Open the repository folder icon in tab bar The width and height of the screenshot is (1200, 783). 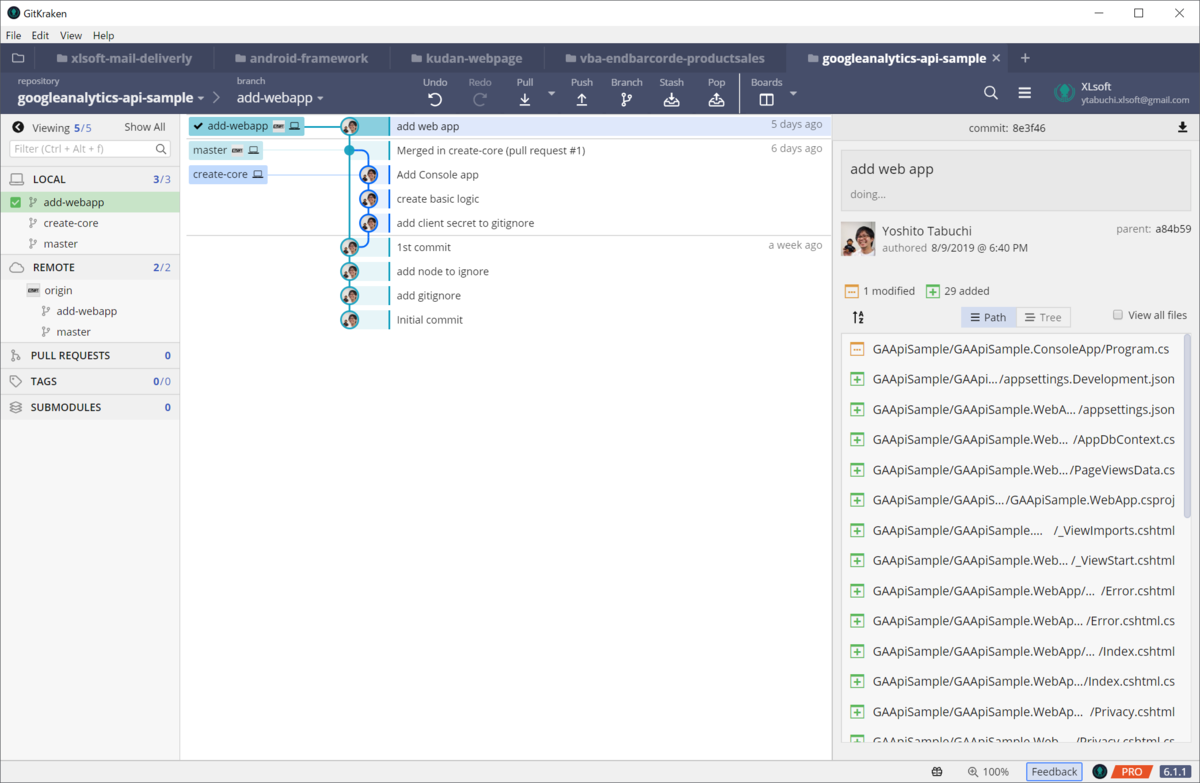click(x=18, y=58)
